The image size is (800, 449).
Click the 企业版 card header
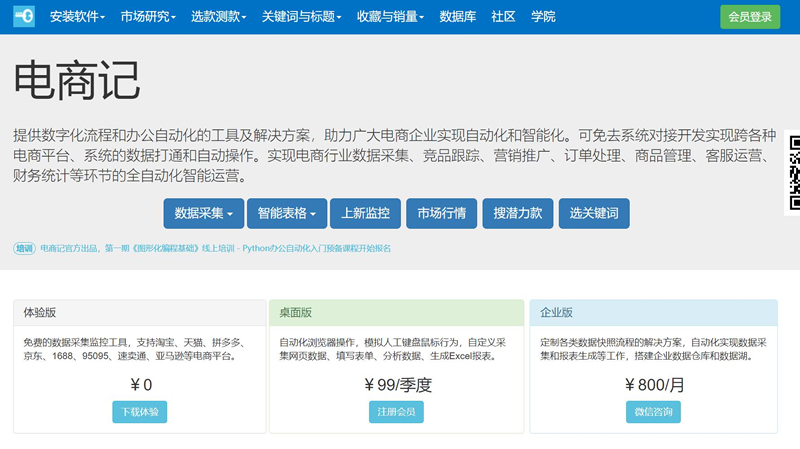654,313
